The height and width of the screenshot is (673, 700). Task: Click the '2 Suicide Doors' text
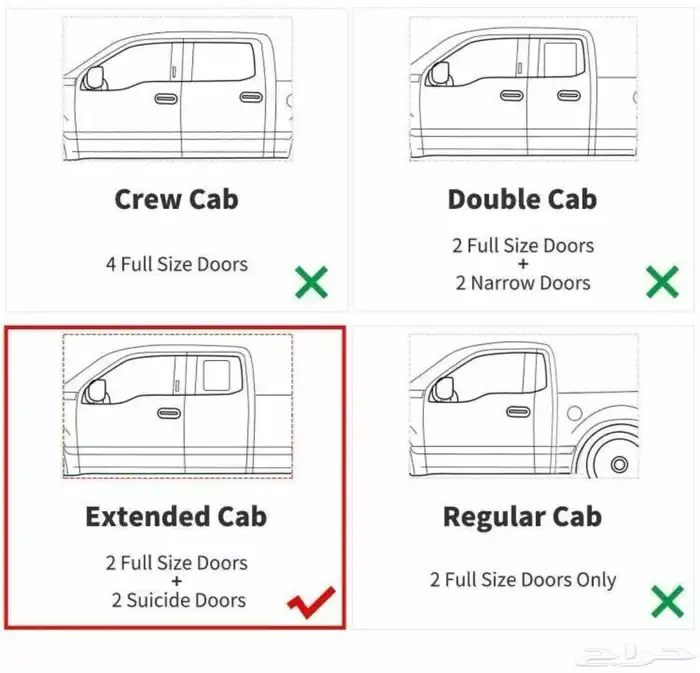[179, 600]
